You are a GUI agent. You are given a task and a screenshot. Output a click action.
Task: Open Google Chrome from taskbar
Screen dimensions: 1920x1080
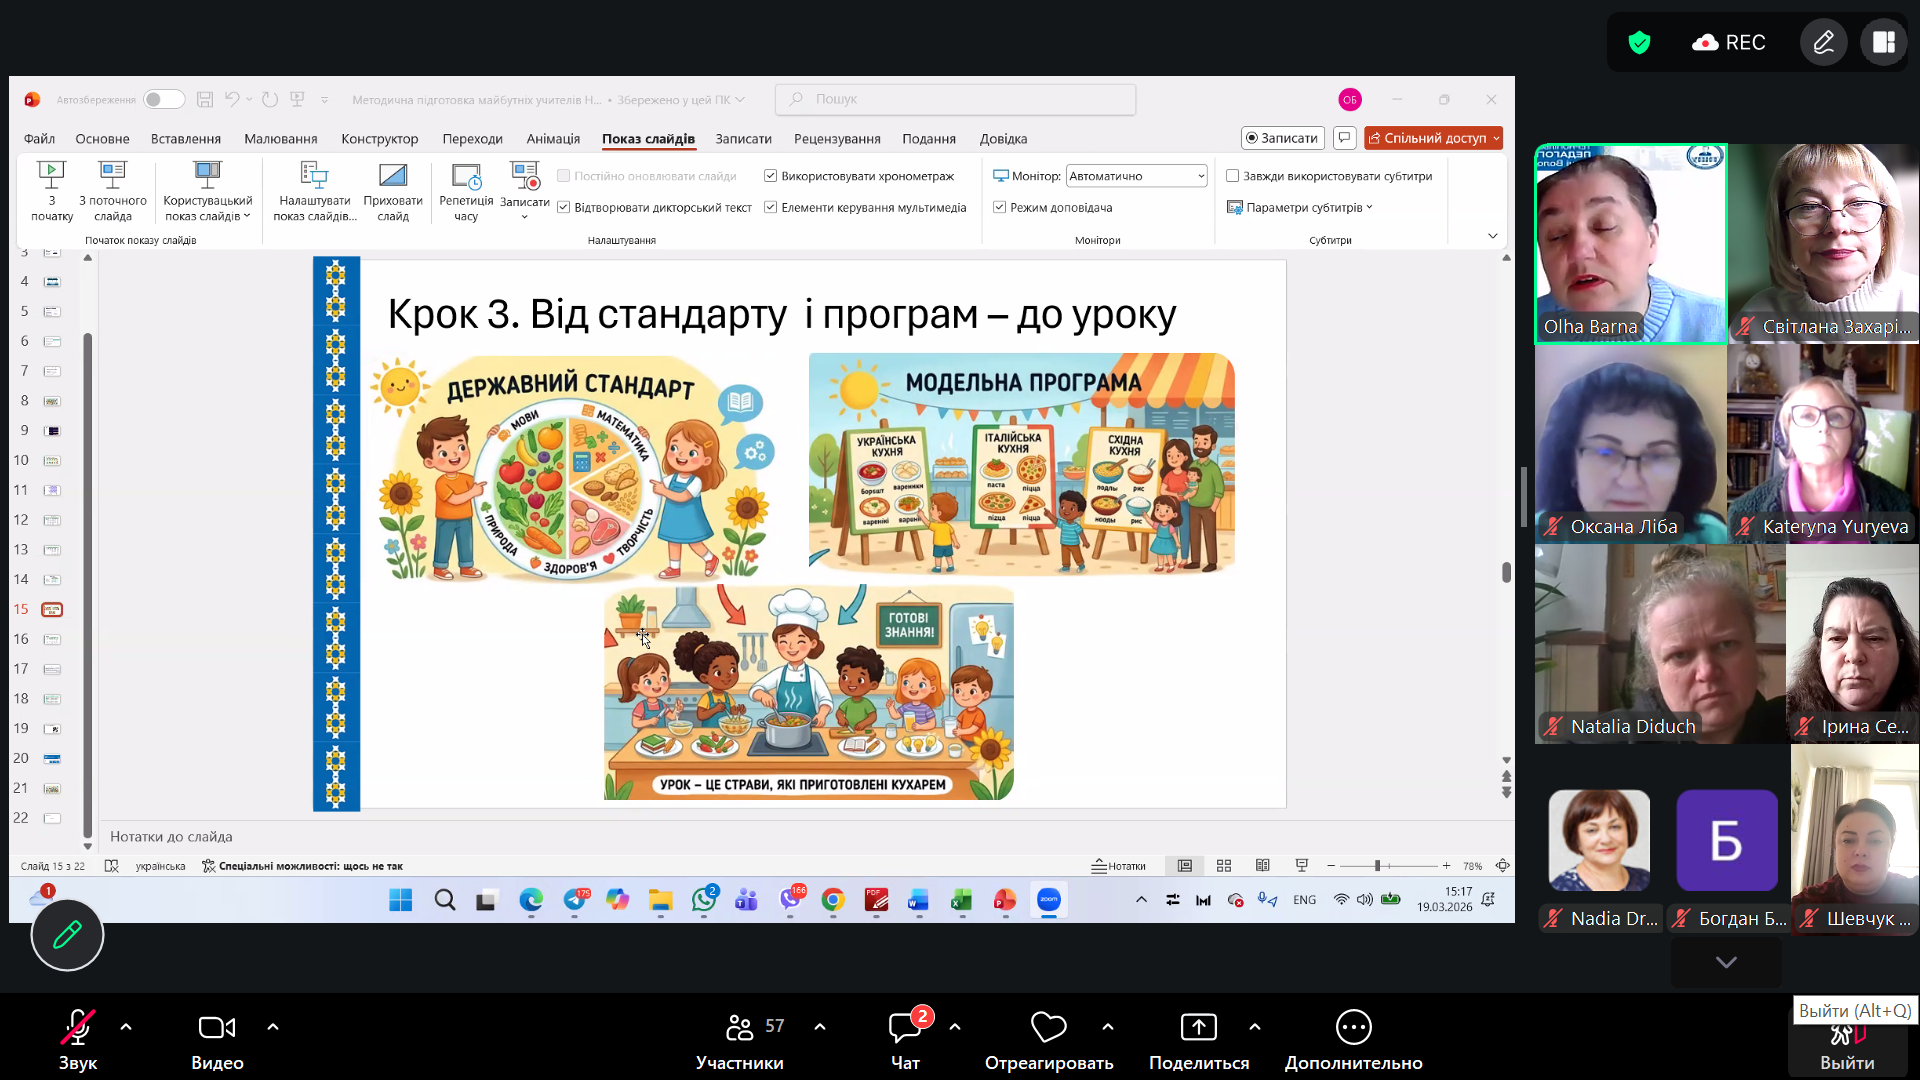(x=833, y=900)
